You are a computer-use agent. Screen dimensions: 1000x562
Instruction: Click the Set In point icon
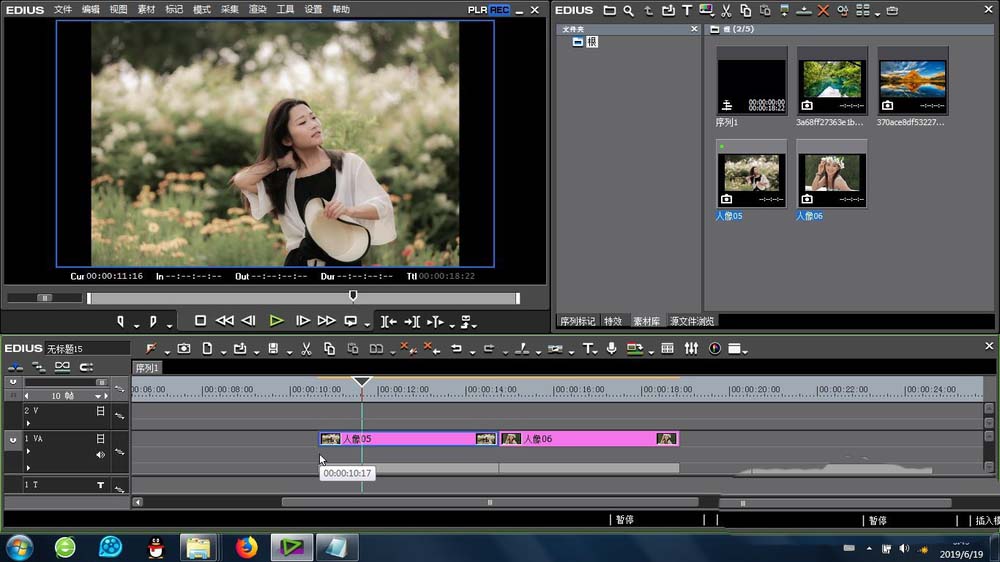121,322
